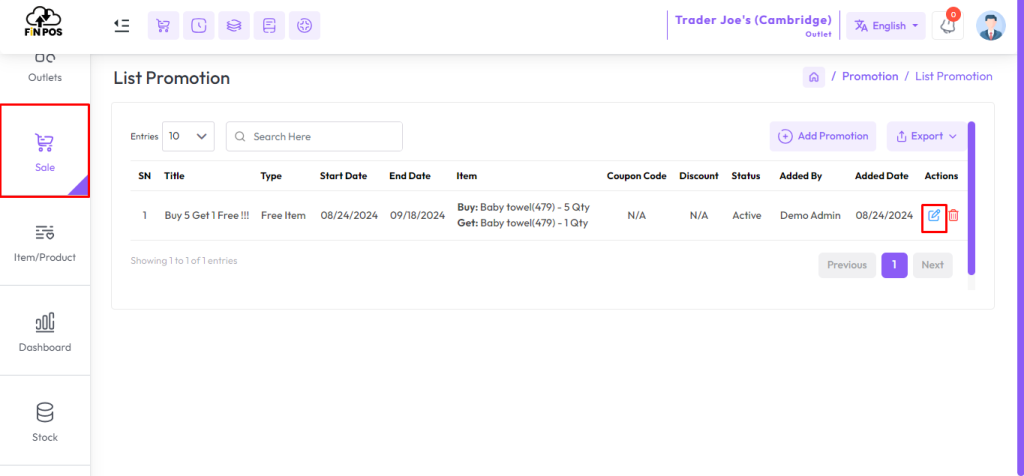Click the purple vertical scrollbar of the table
This screenshot has width=1024, height=476.
tap(971, 198)
